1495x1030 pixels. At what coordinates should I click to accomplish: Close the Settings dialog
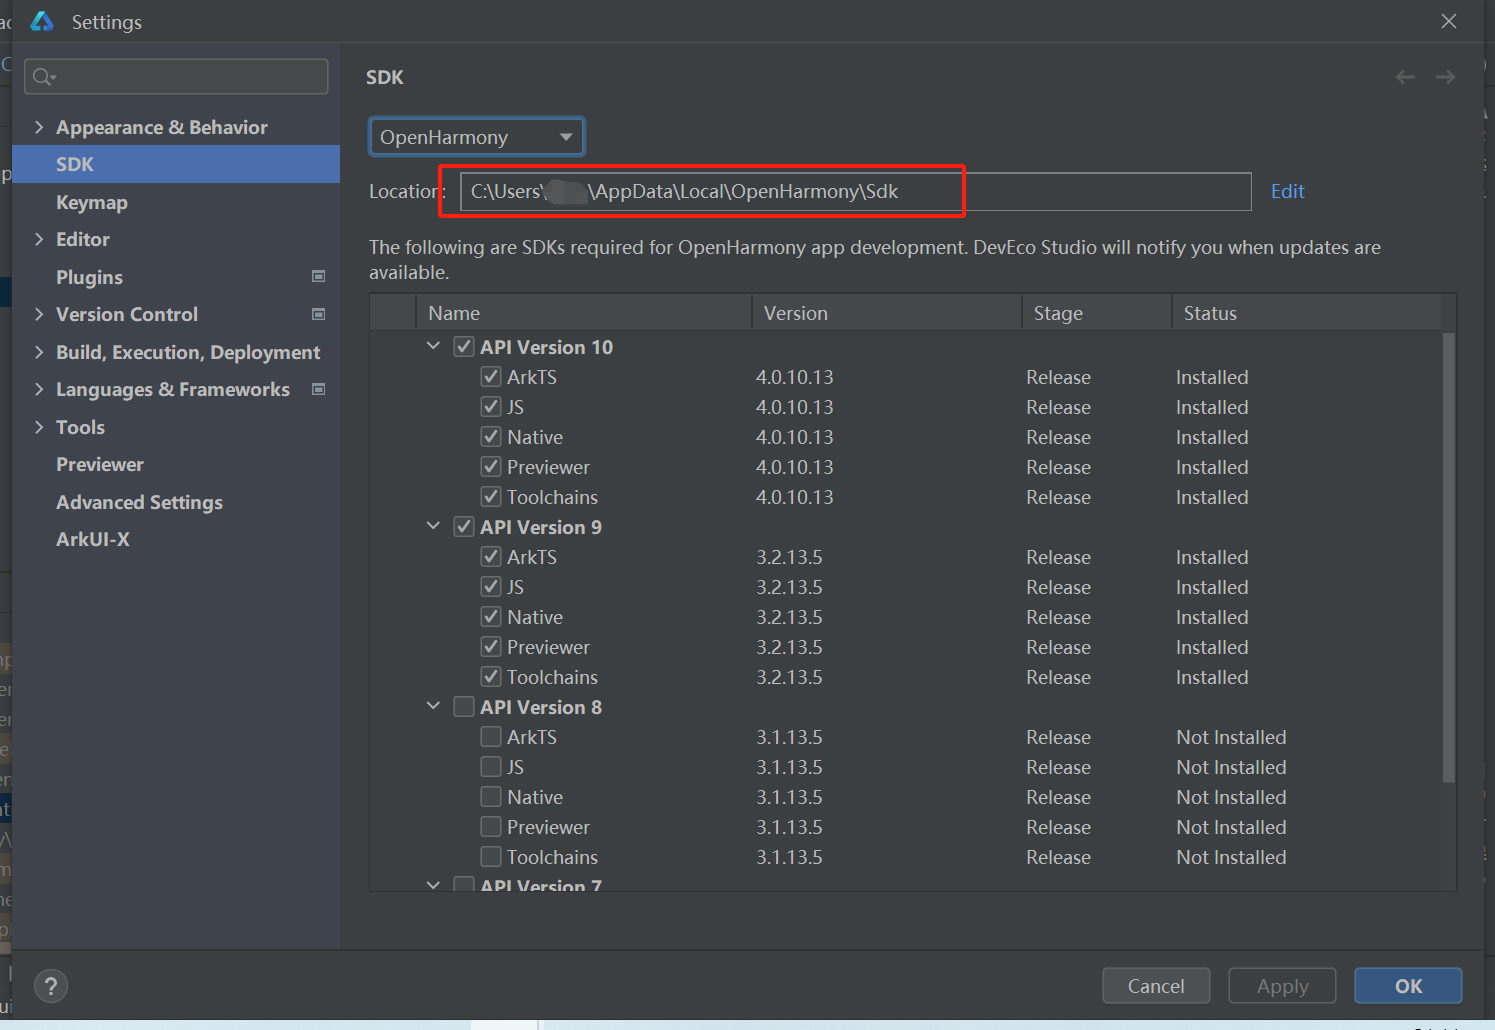tap(1448, 21)
